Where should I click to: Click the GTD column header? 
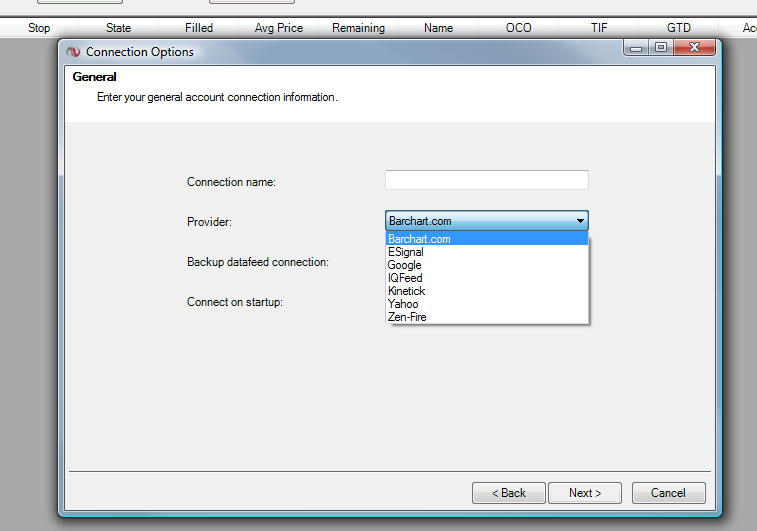[679, 28]
